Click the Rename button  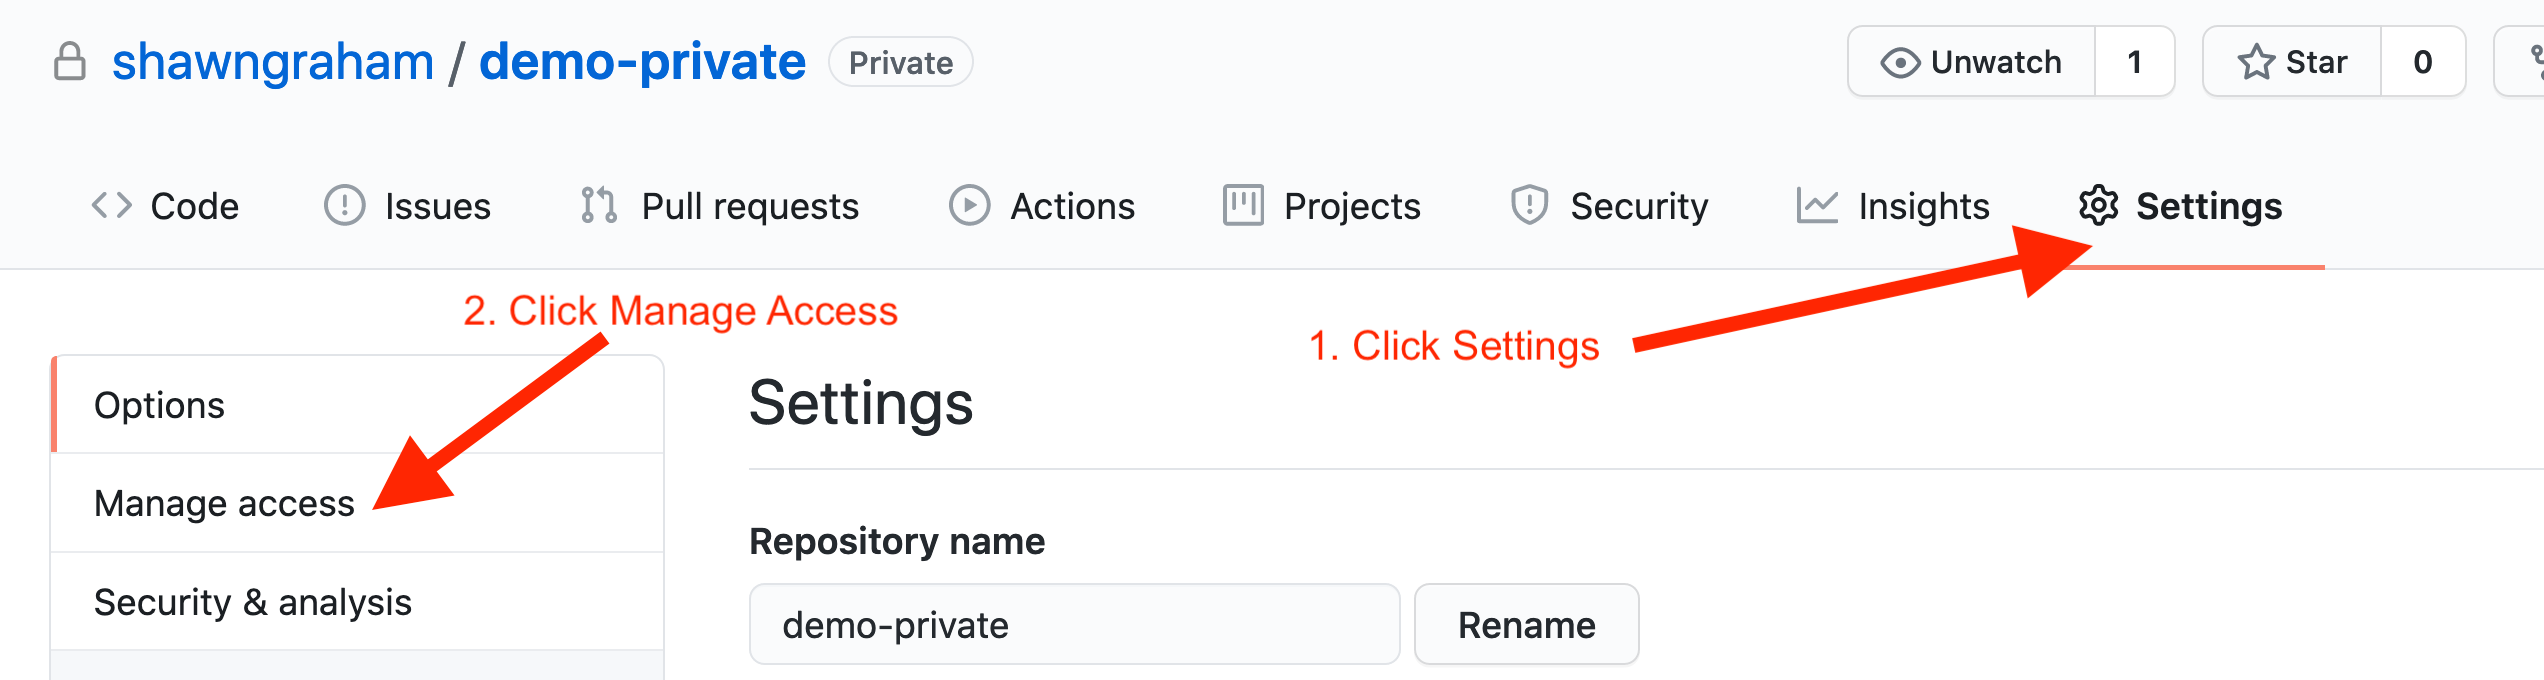point(1527,625)
